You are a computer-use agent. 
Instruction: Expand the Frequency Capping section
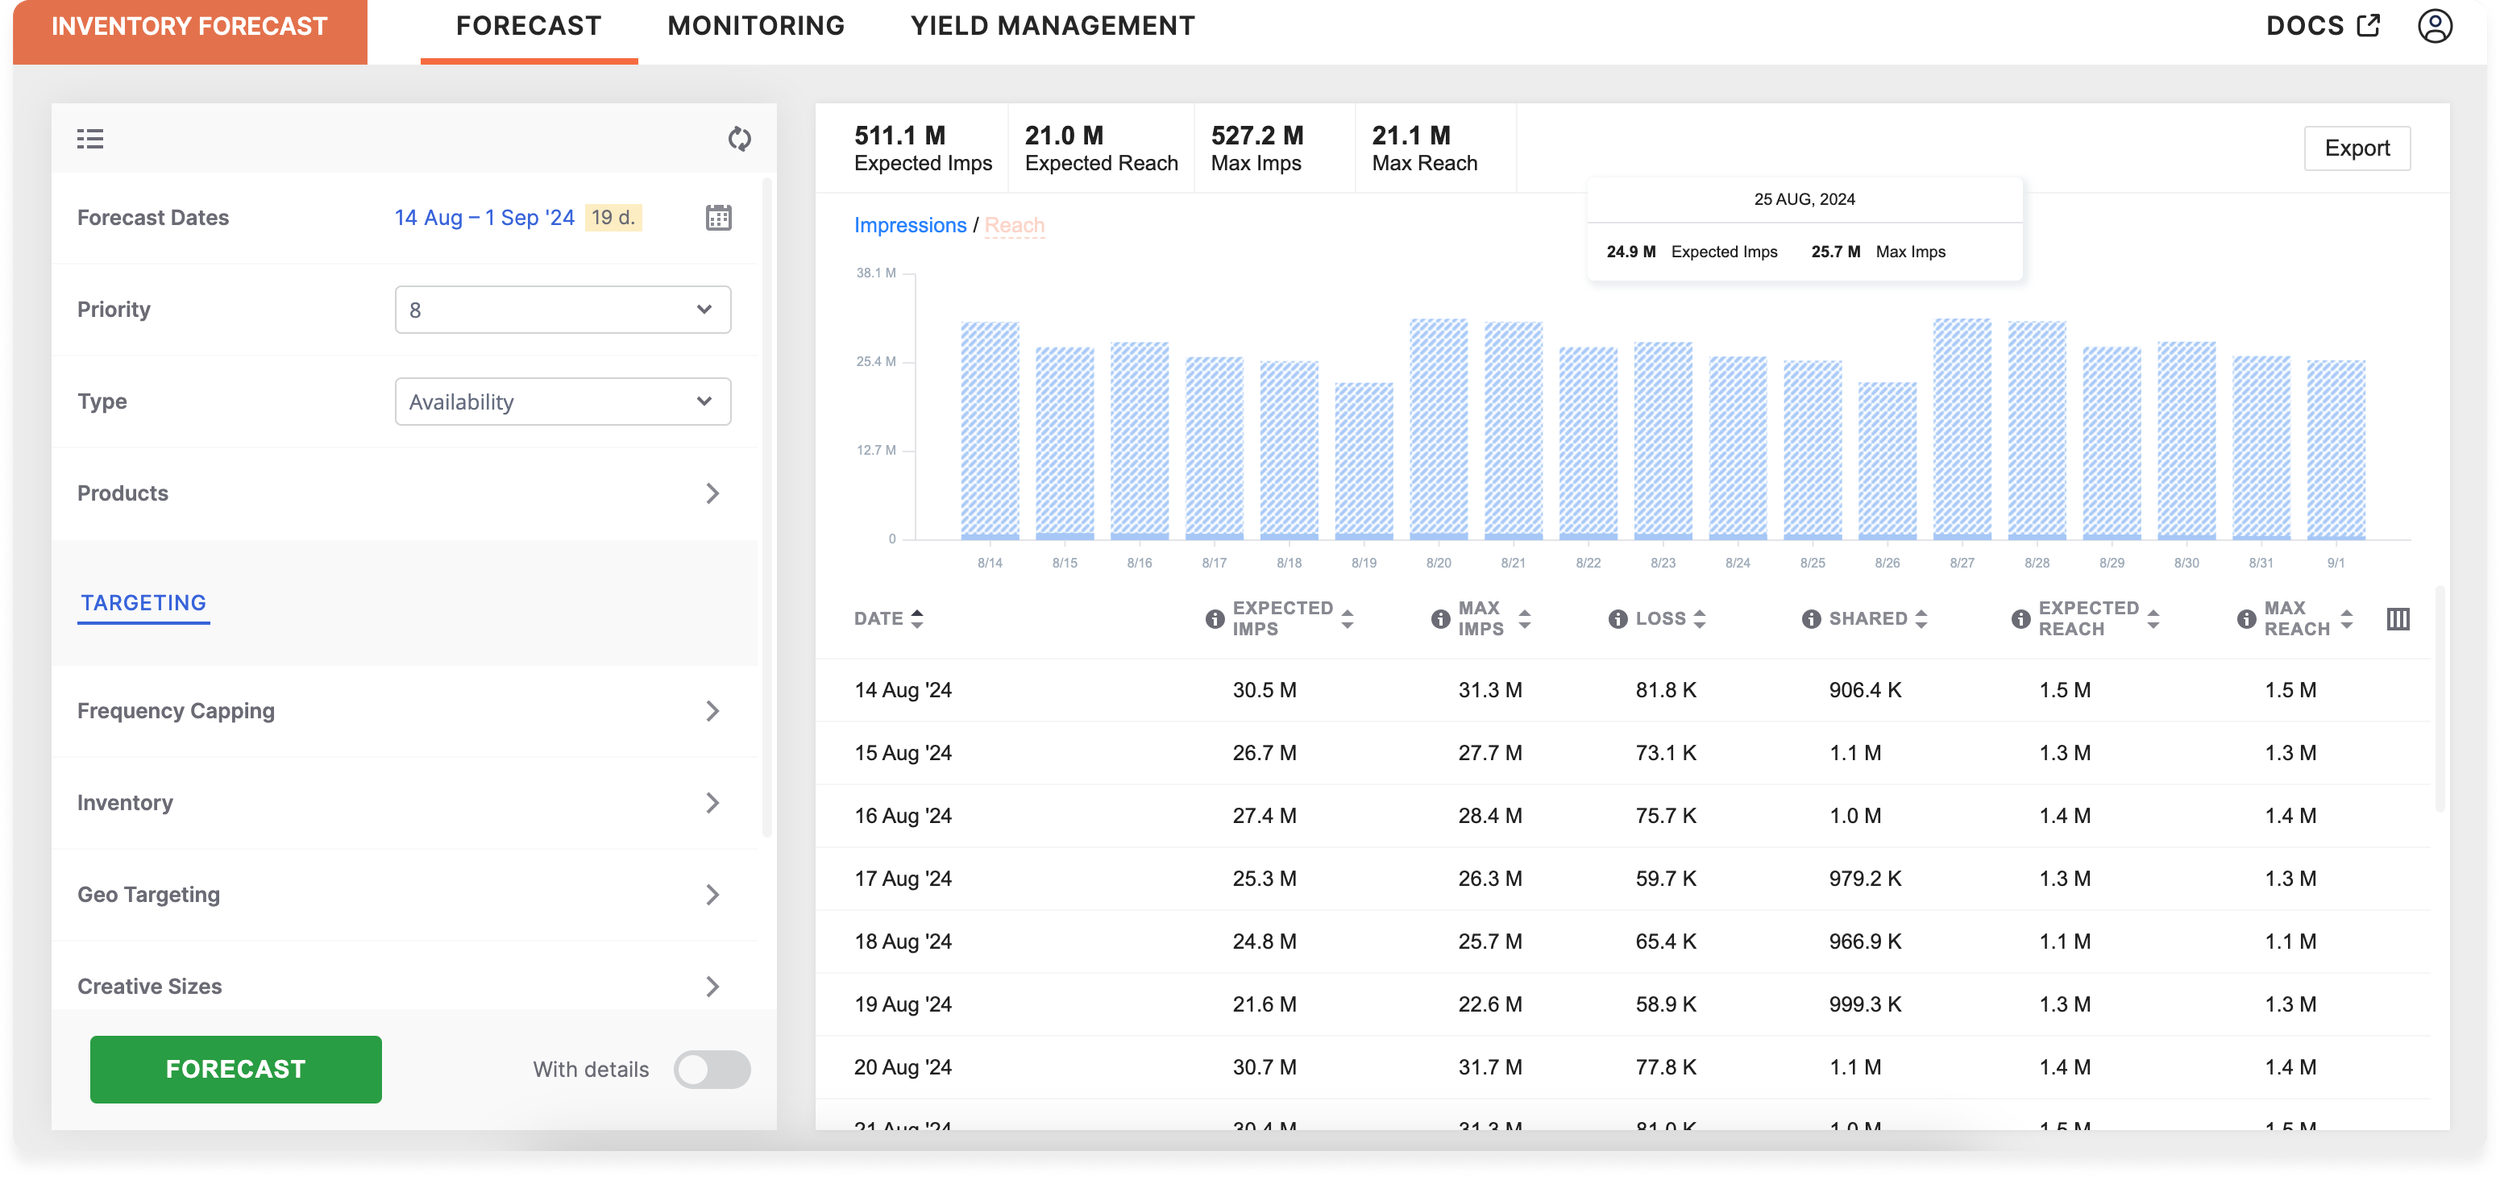(x=404, y=711)
